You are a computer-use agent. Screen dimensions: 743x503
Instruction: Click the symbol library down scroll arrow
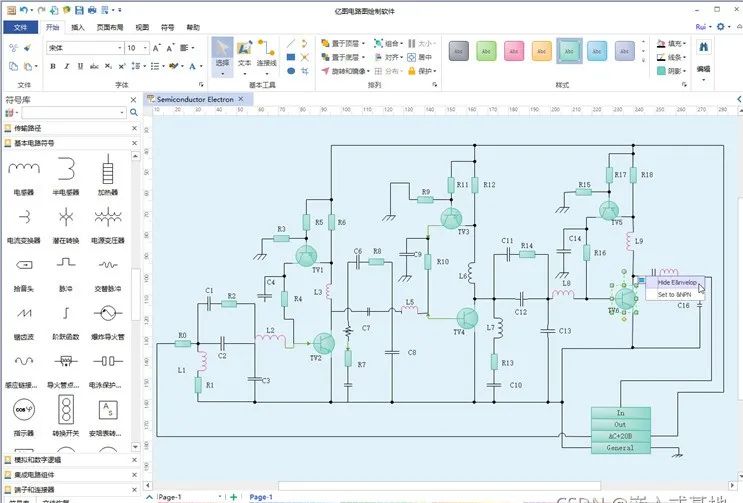[136, 446]
